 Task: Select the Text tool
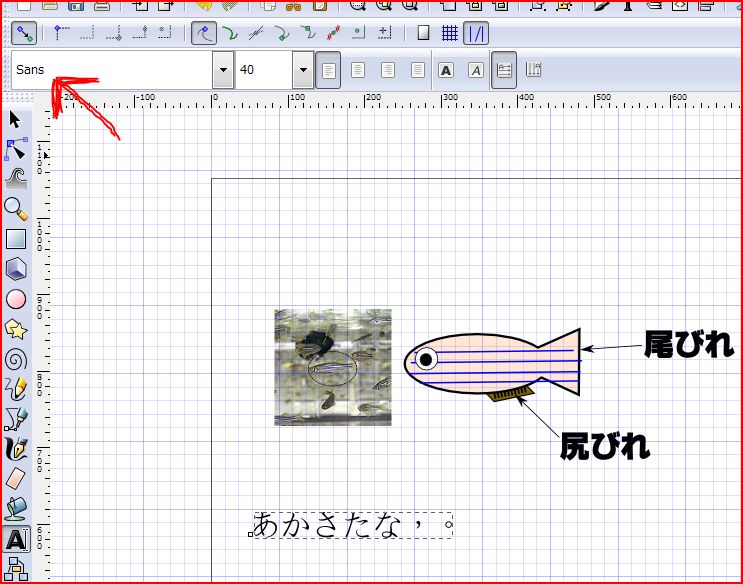[16, 539]
